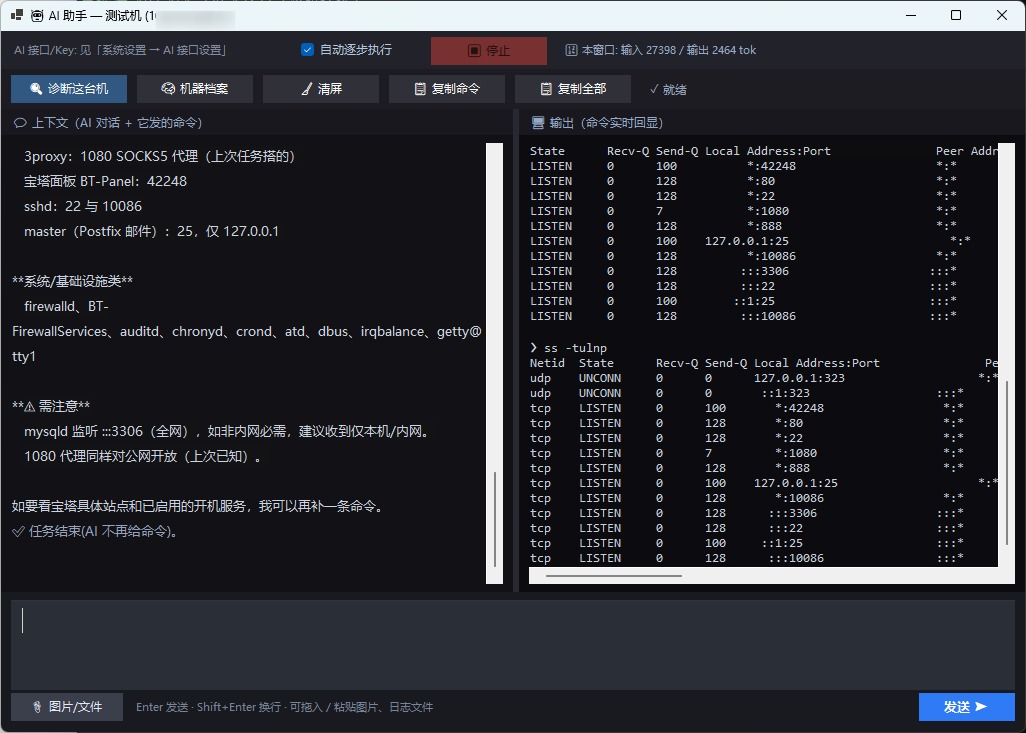1026x733 pixels.
Task: Click the '3proxy: 1080 SOCKS5 代理' line
Action: point(160,156)
